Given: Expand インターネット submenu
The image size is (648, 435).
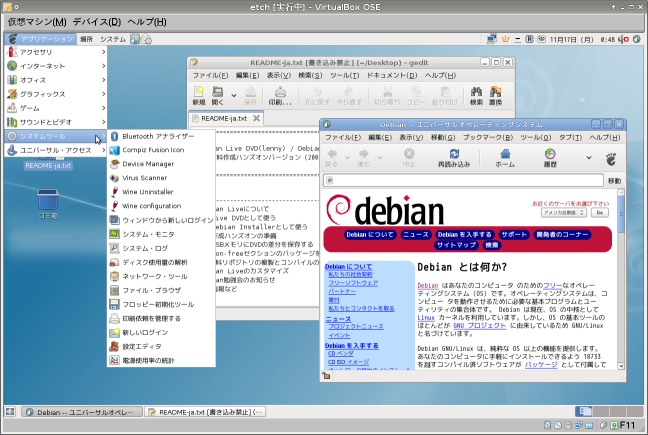Looking at the screenshot, I should pos(56,66).
